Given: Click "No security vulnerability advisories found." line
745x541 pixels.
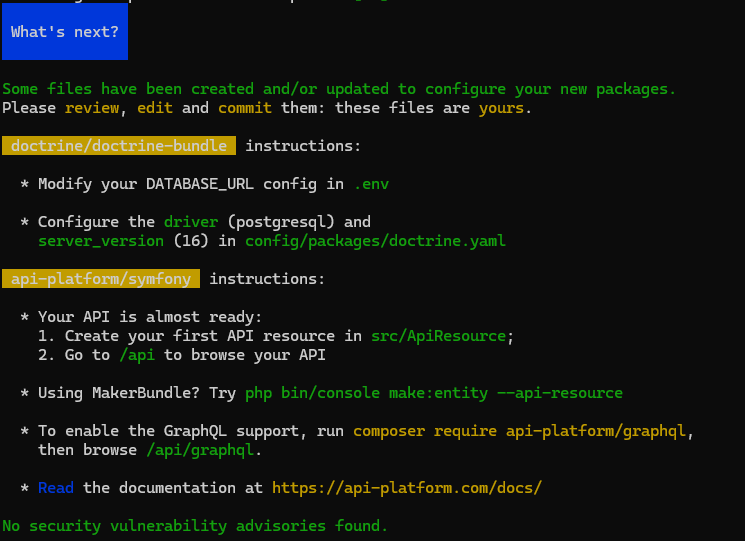Looking at the screenshot, I should coord(195,526).
